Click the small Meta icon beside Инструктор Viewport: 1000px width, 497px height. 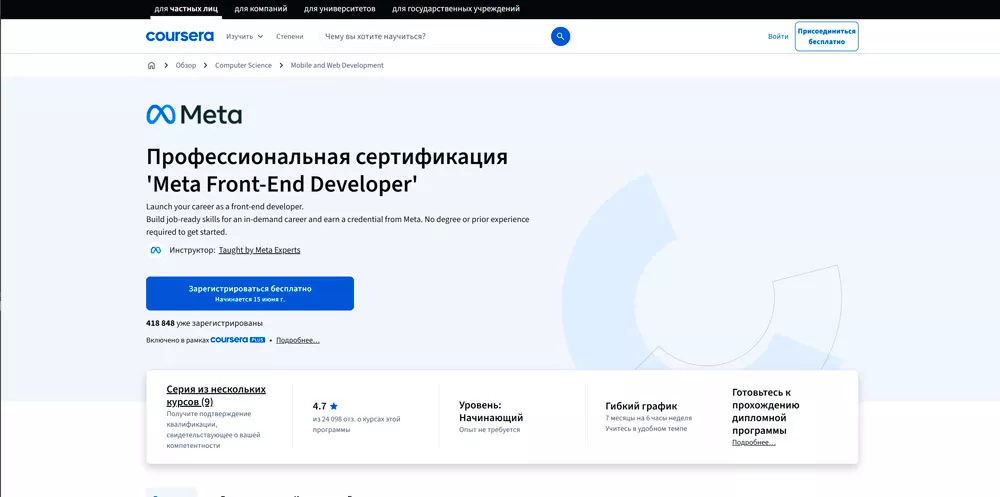click(156, 250)
